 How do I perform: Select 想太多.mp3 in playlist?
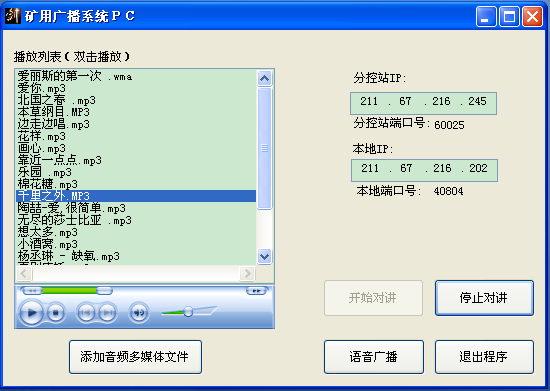[x=136, y=232]
